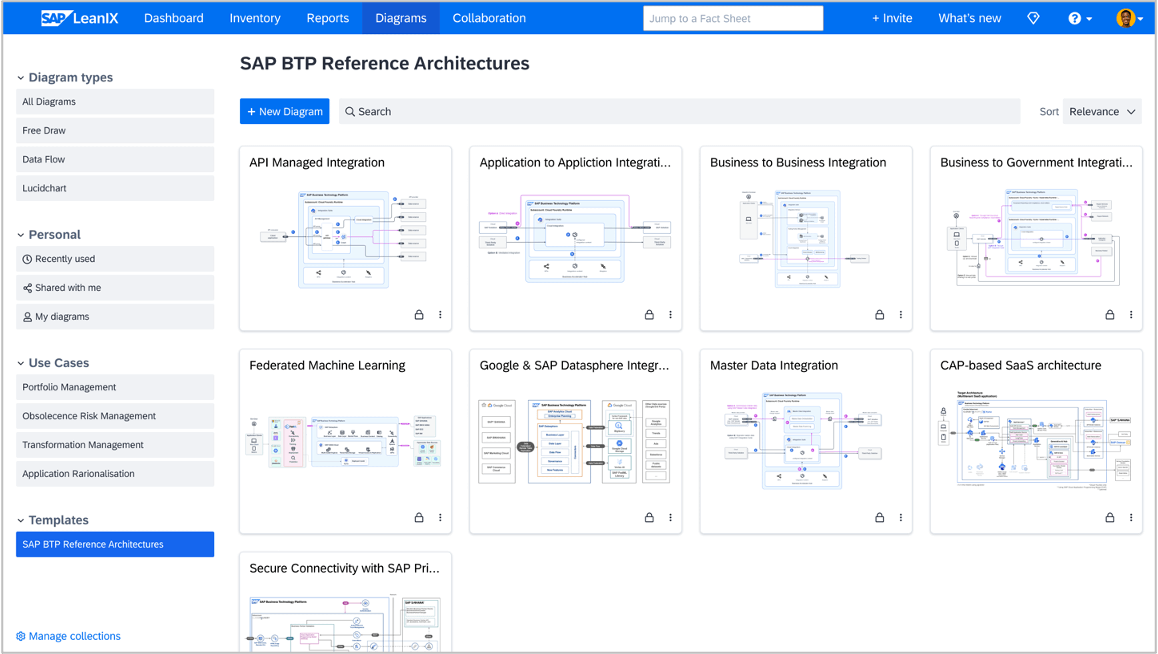Open the Inventory tab
The image size is (1158, 654).
[x=255, y=18]
